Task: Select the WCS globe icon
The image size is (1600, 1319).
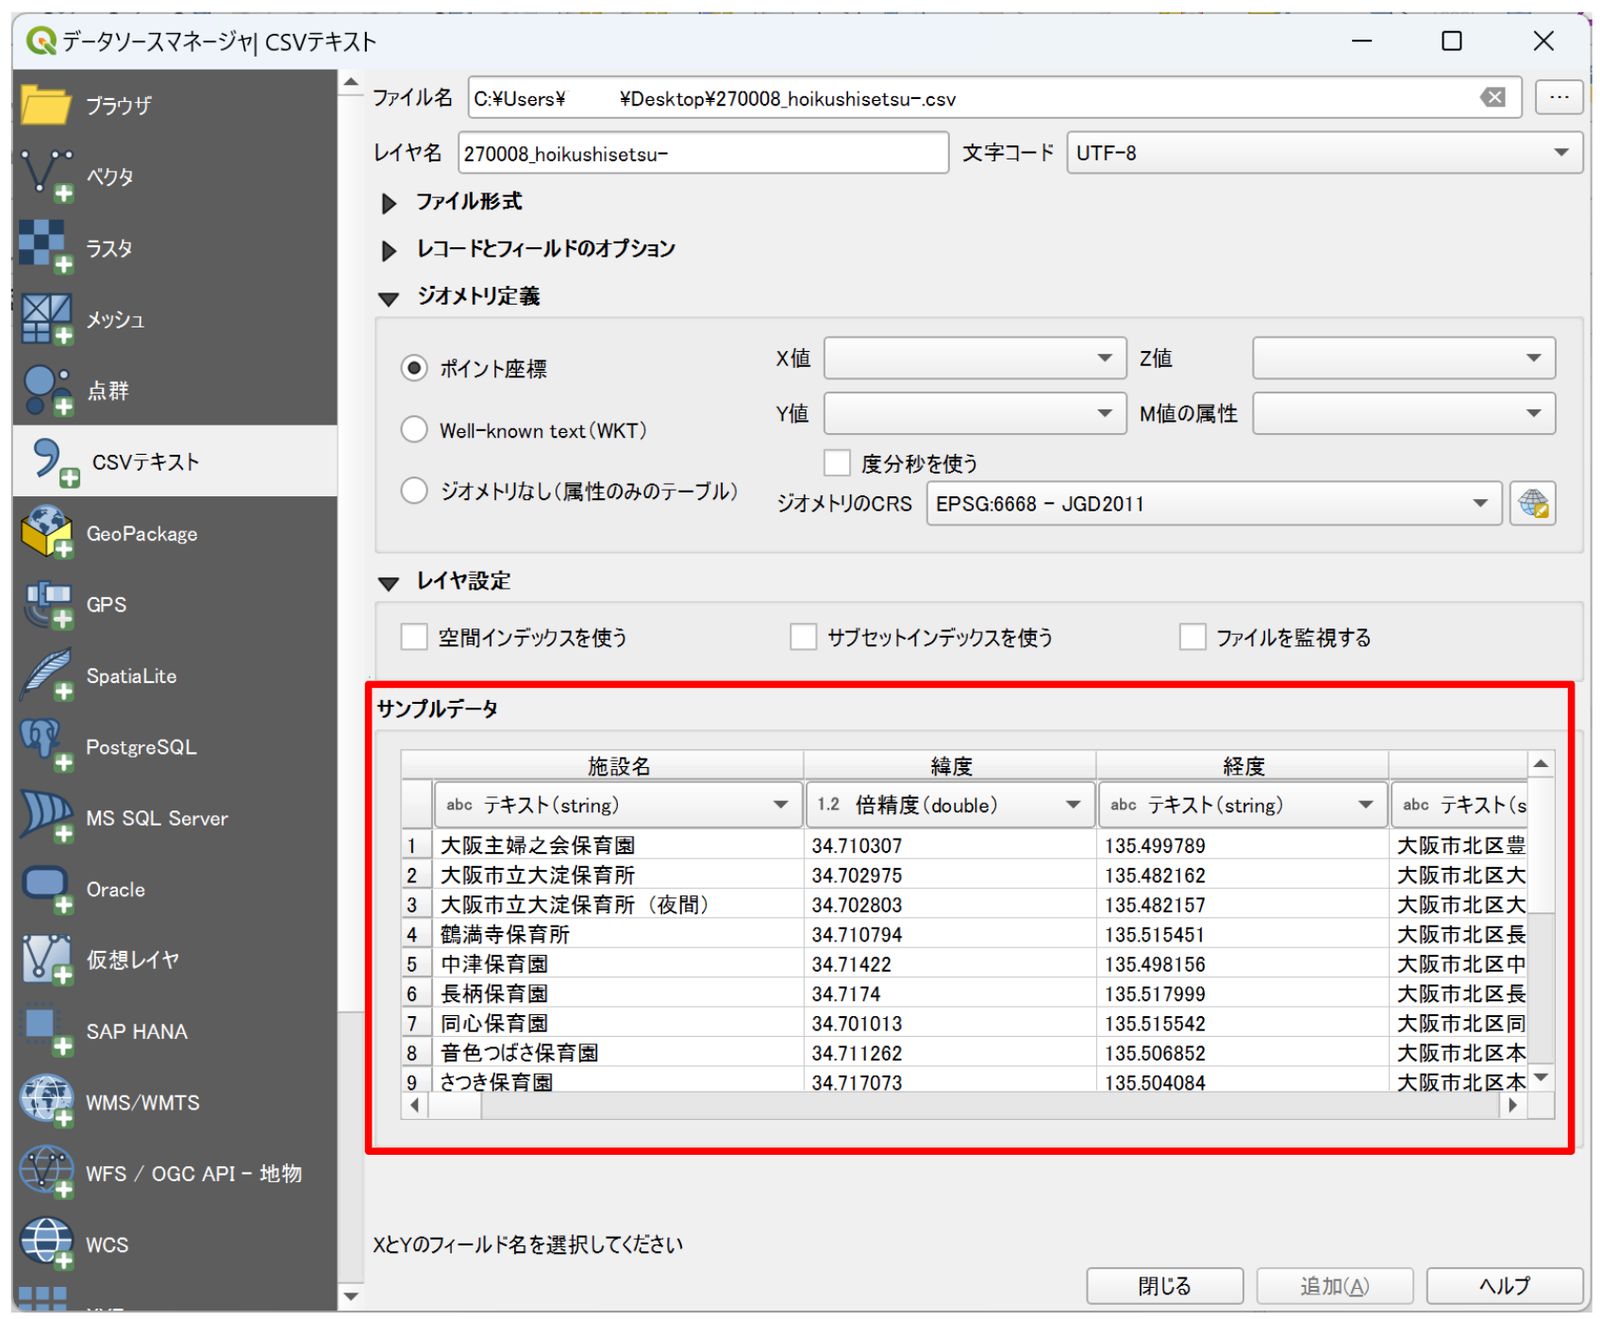Action: (46, 1244)
